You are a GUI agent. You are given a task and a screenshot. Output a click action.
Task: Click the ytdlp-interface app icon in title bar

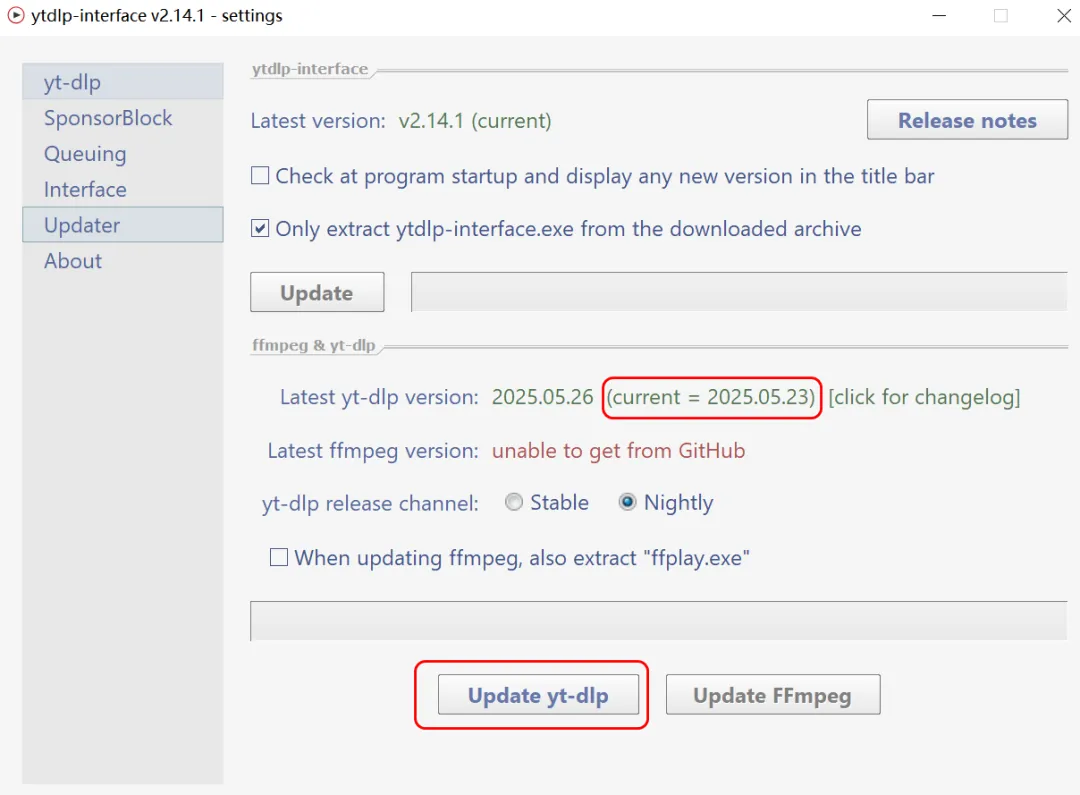[x=15, y=15]
